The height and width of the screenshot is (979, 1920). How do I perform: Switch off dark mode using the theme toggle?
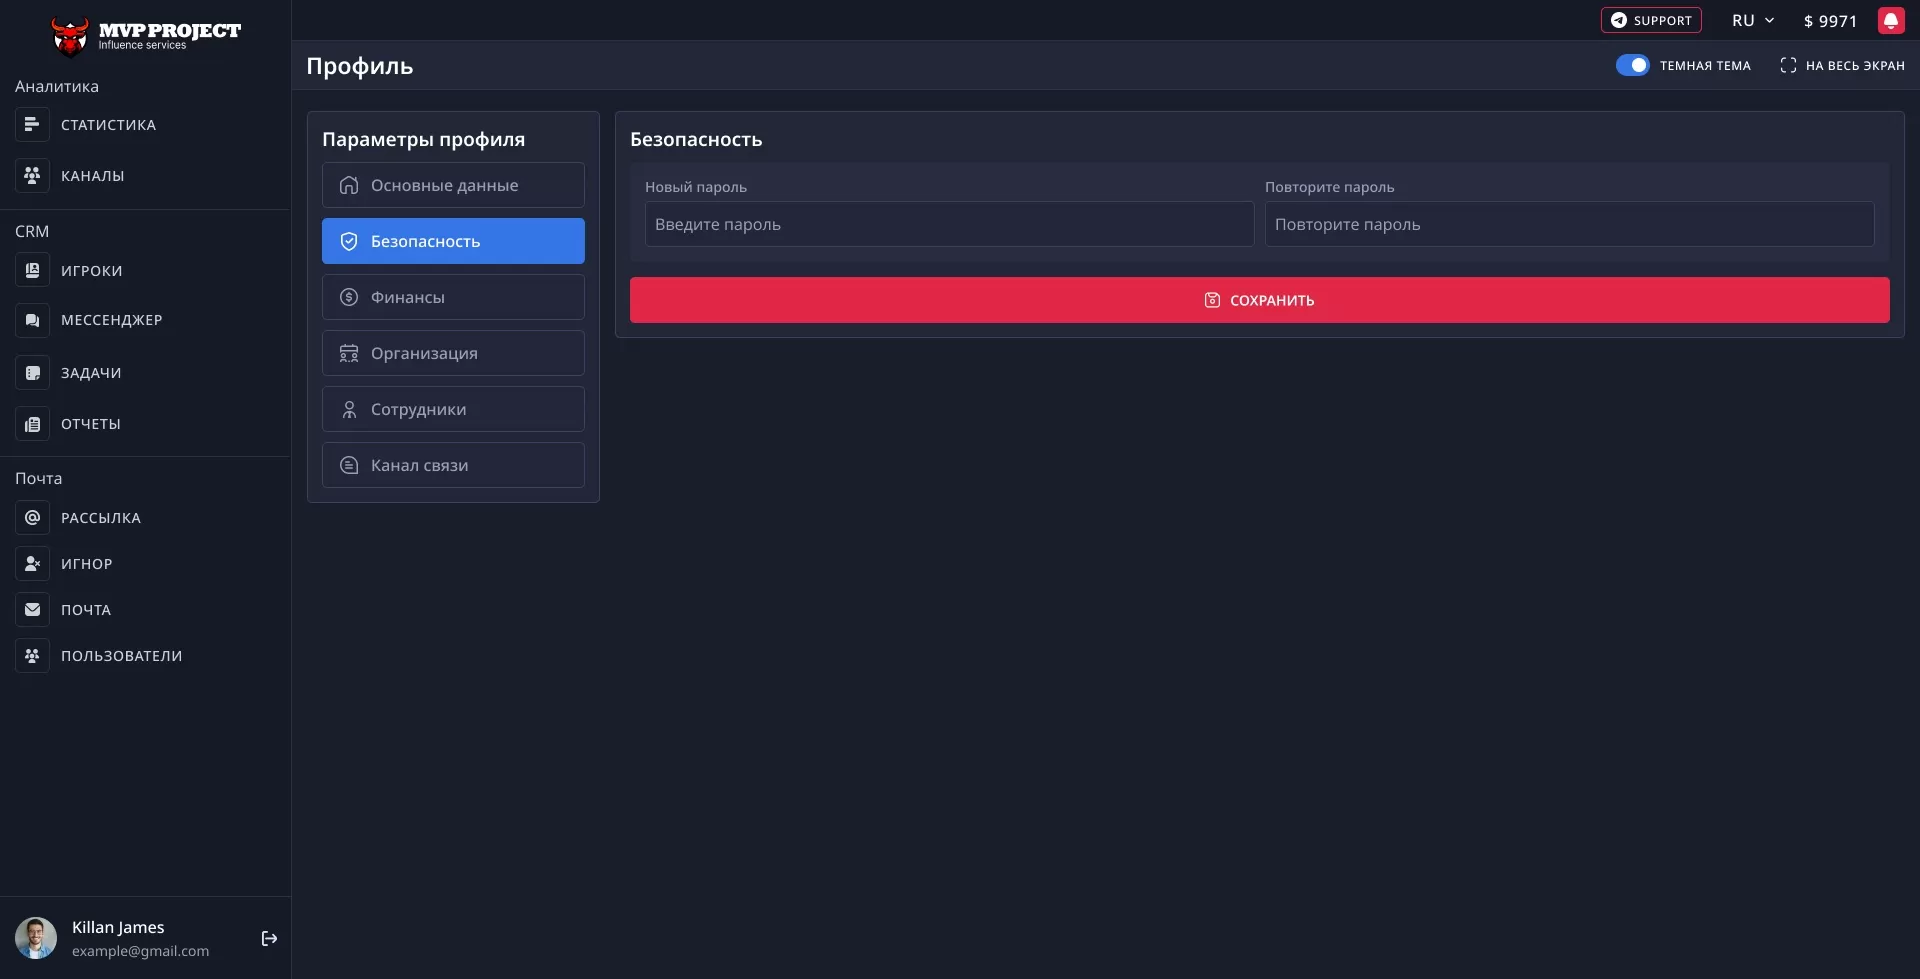pyautogui.click(x=1633, y=65)
